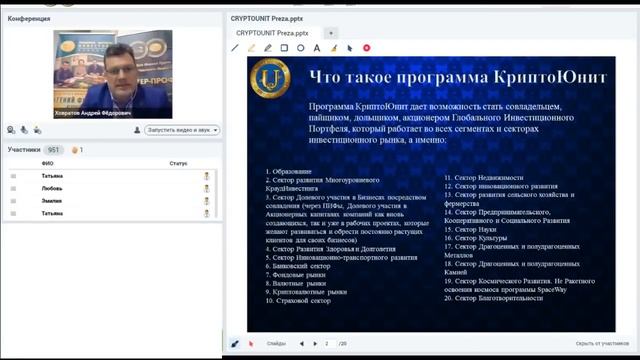
Task: Click the 'Конференция' panel header
Action: 29,19
